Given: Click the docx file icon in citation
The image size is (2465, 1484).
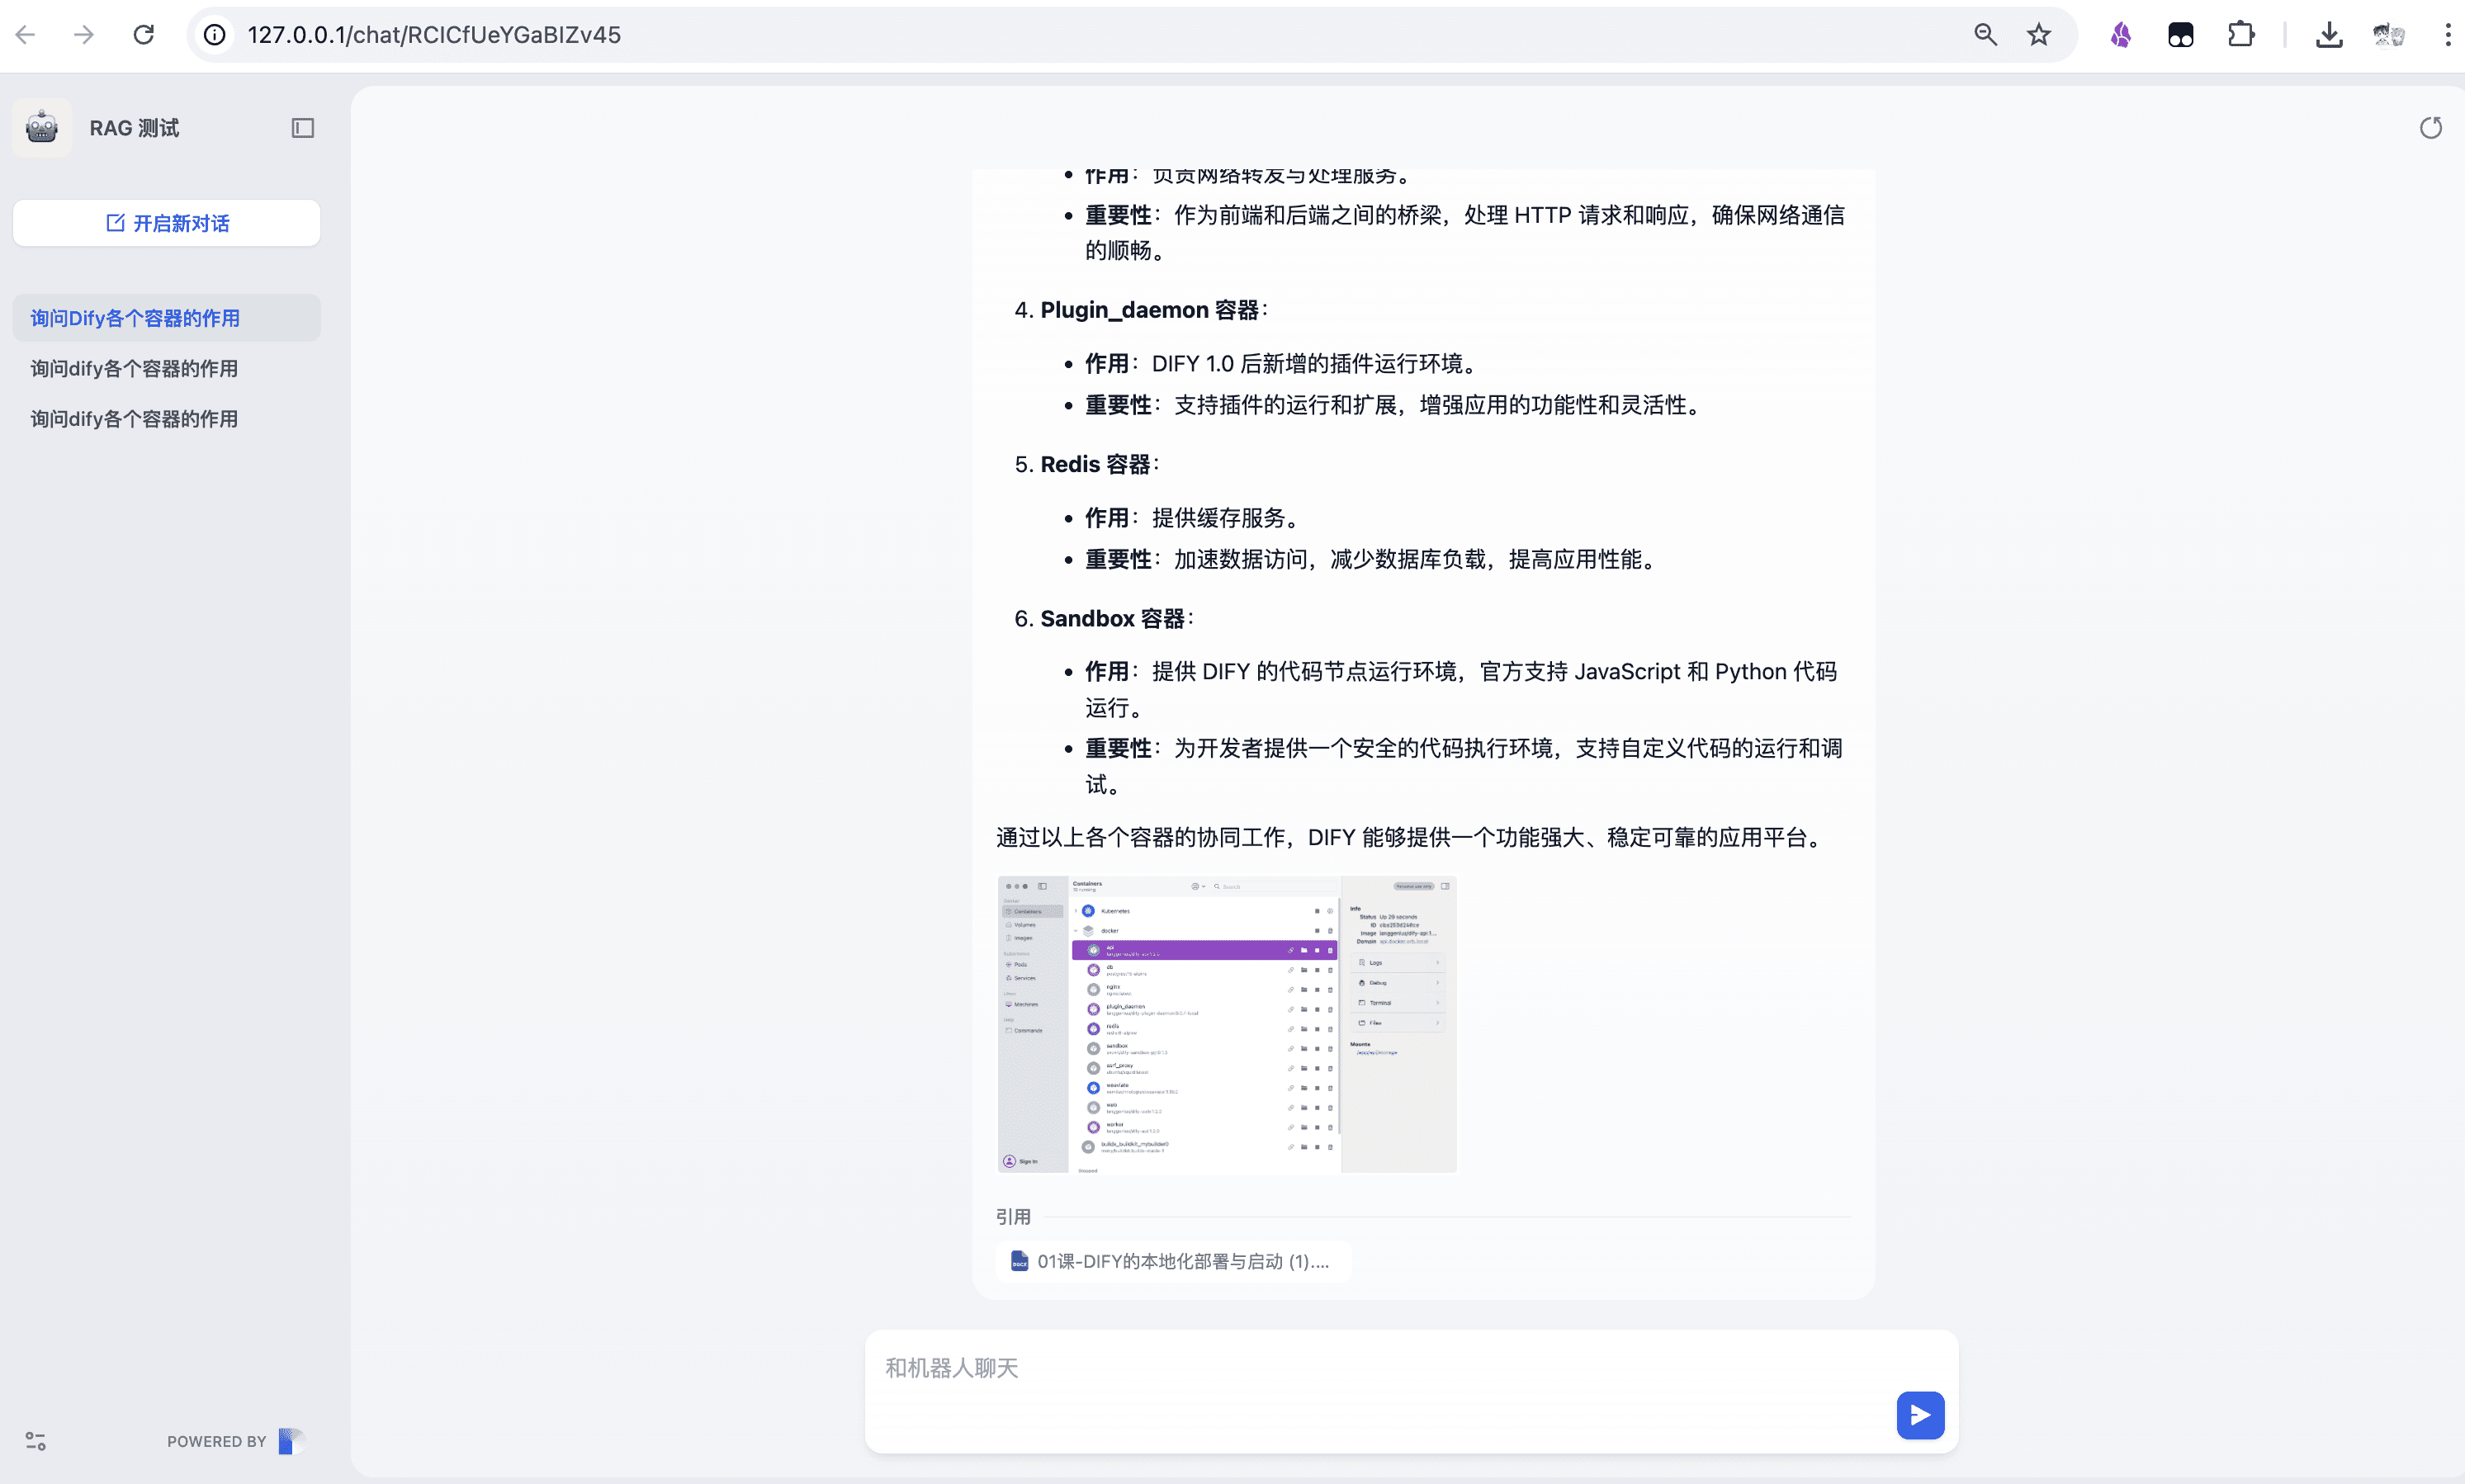Looking at the screenshot, I should point(1019,1261).
